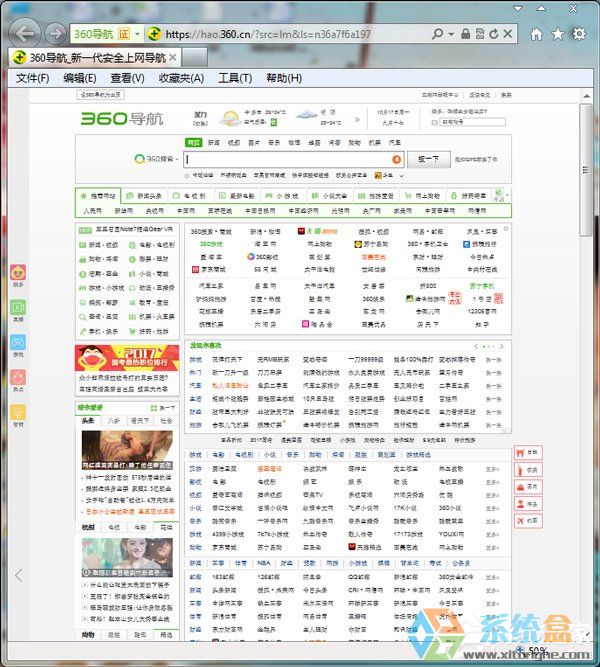
Task: Open the 人民网 link
Action: click(92, 211)
